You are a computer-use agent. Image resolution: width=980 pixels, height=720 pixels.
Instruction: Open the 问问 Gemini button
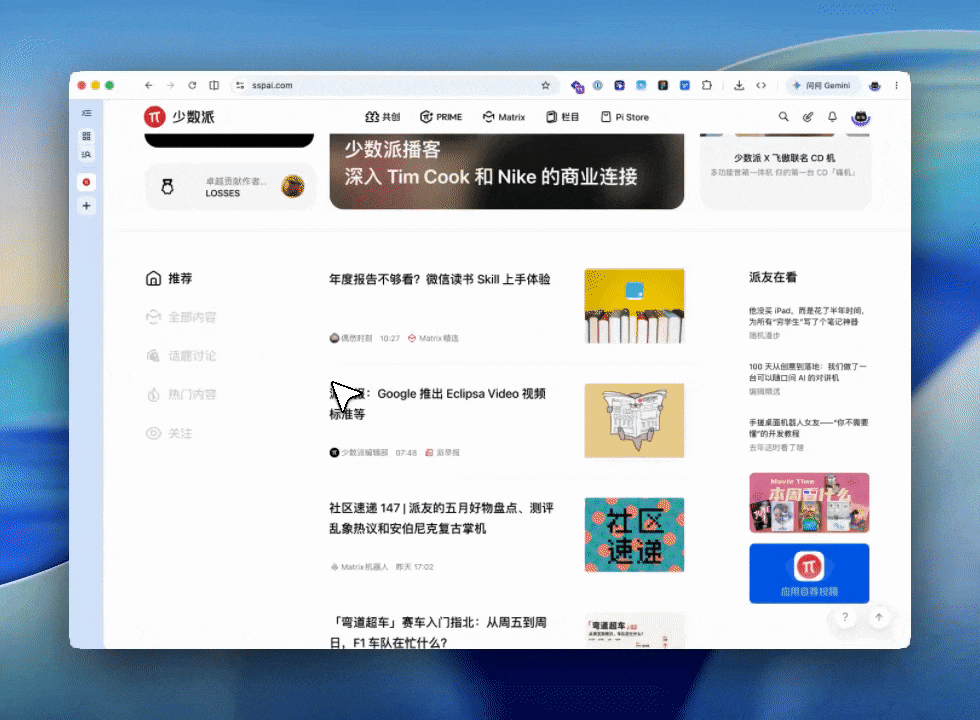tap(822, 86)
